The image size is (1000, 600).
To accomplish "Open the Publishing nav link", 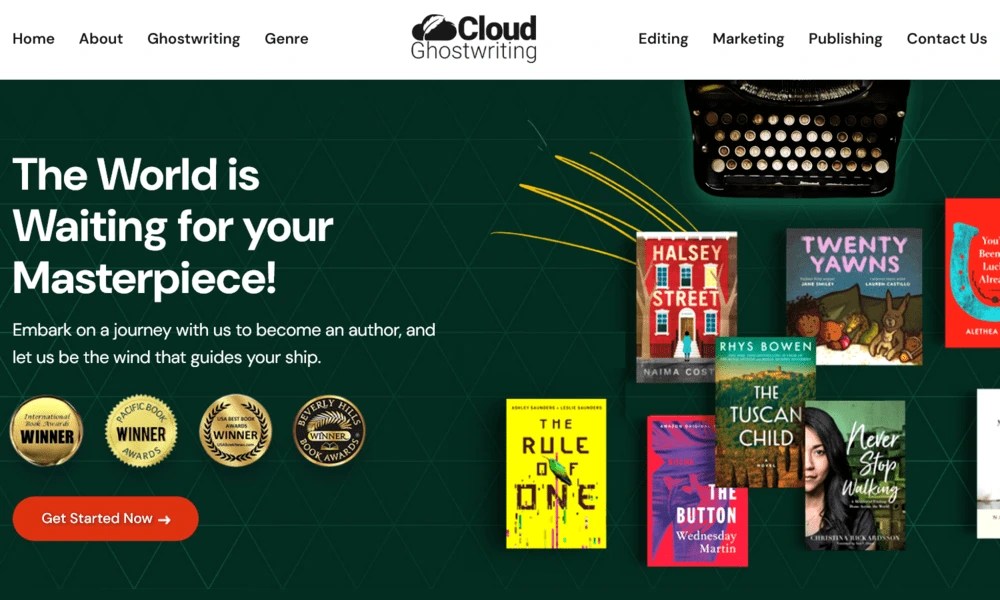I will pyautogui.click(x=846, y=39).
